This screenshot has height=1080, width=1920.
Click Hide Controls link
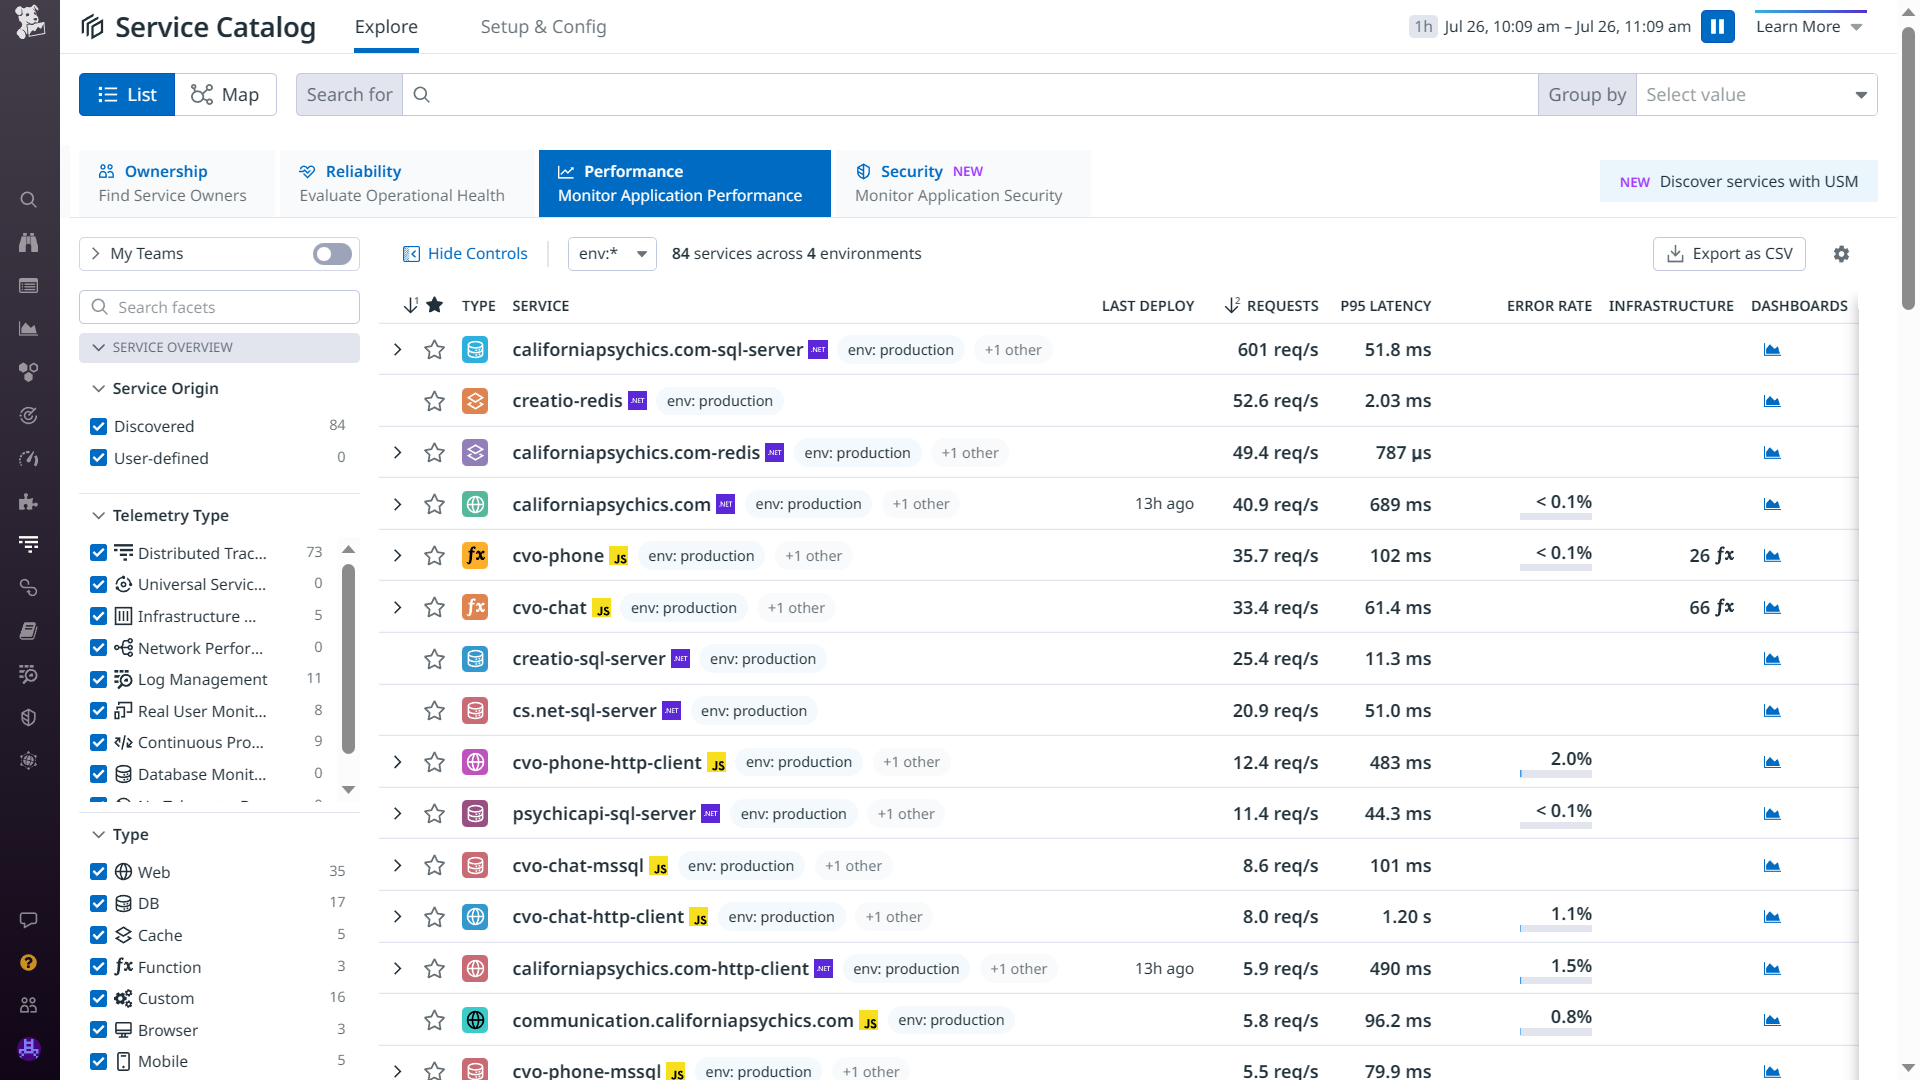click(x=465, y=254)
